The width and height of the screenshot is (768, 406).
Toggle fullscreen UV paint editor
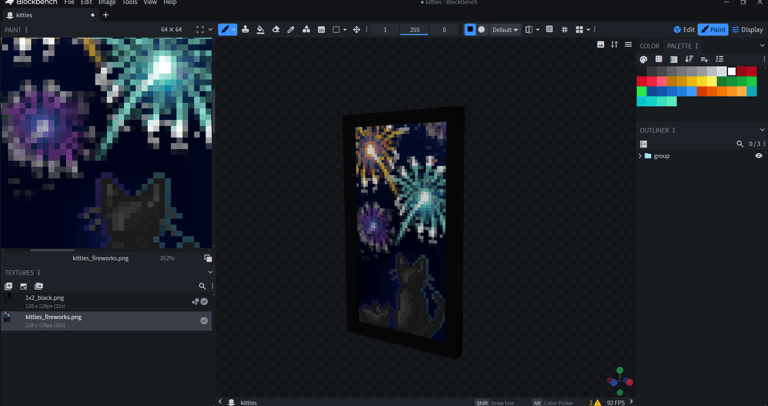[200, 29]
